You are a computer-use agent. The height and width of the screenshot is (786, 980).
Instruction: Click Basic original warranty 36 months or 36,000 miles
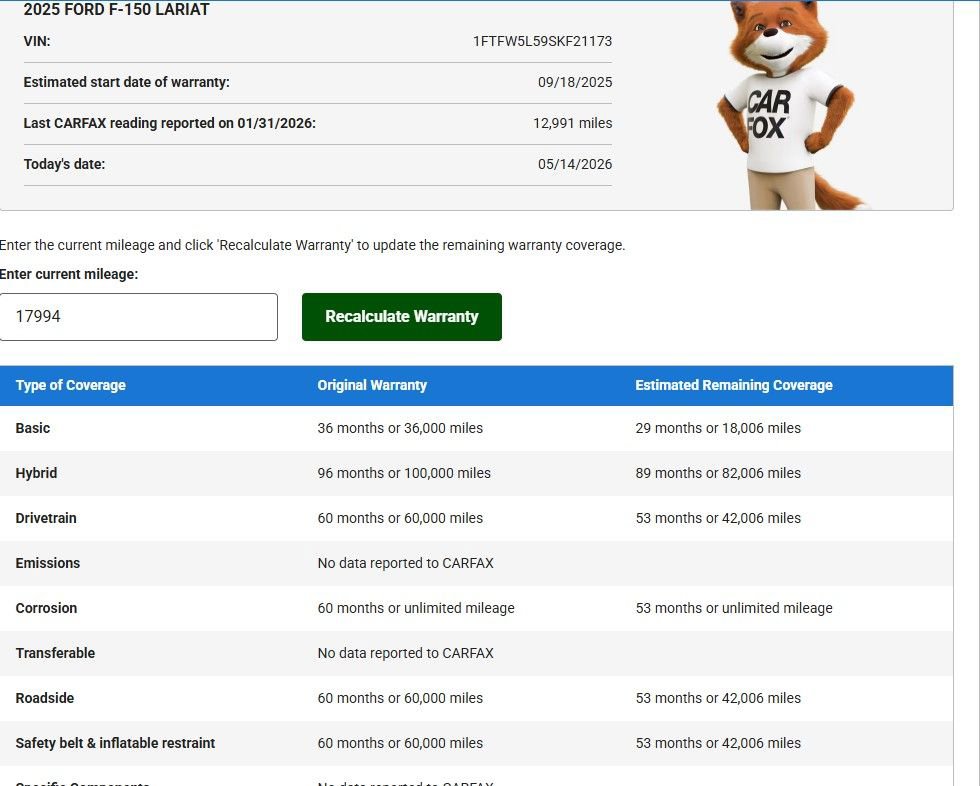[x=400, y=429]
